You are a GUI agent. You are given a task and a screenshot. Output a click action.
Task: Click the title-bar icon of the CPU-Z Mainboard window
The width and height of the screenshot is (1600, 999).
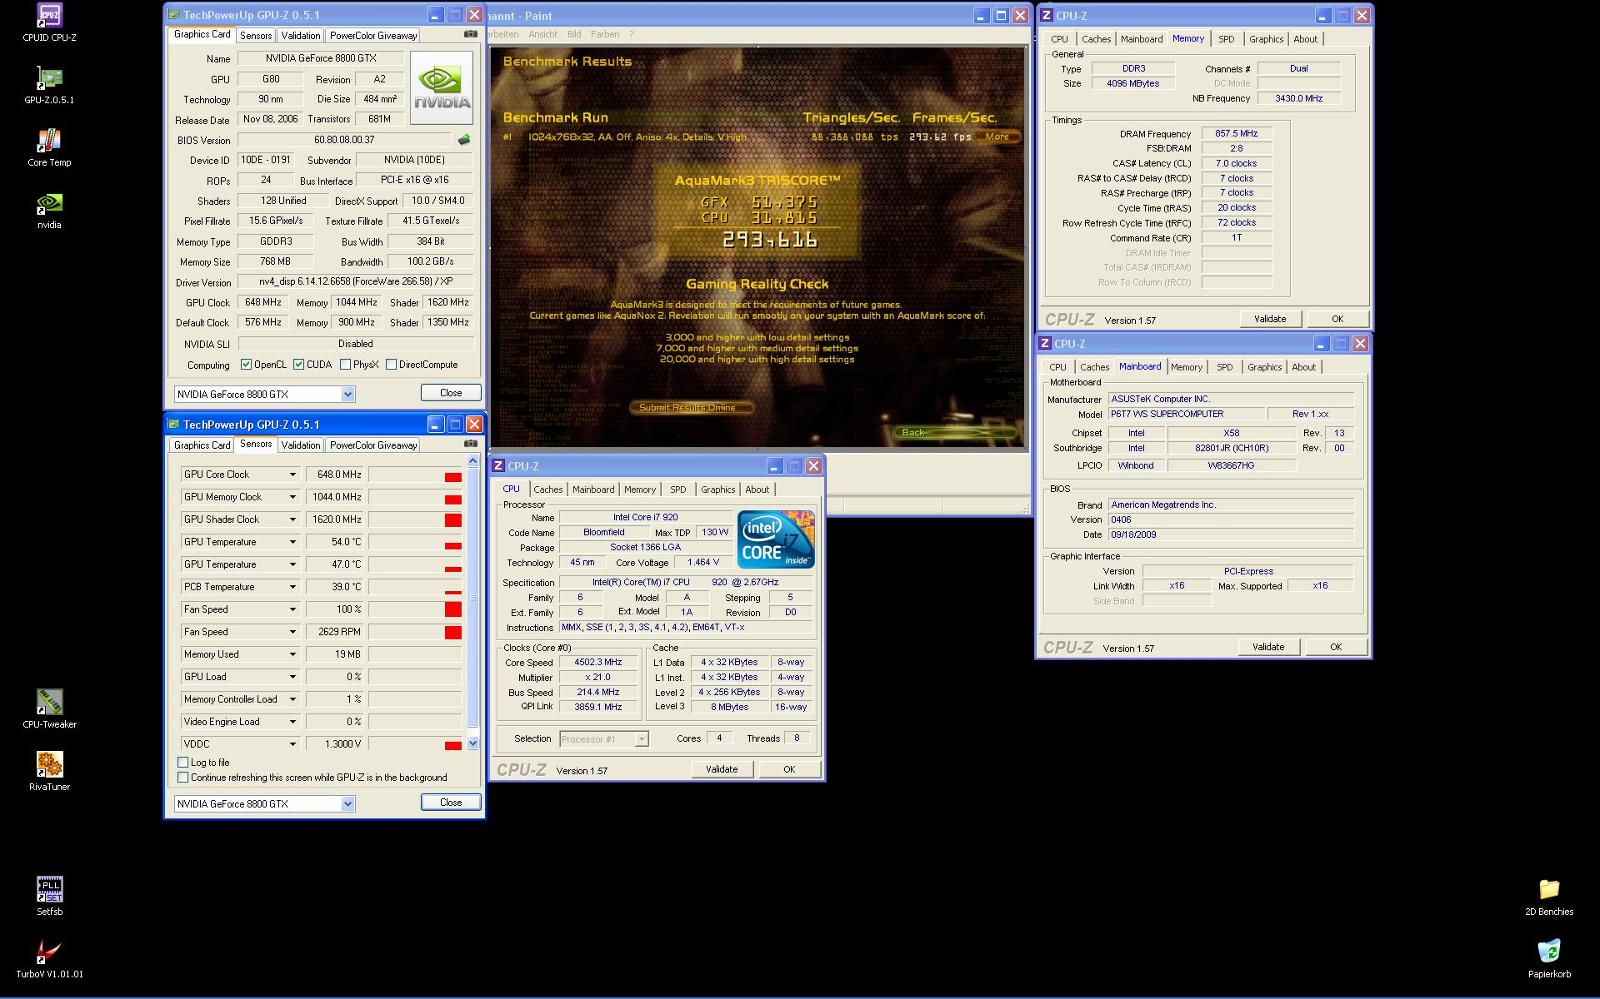coord(1046,343)
